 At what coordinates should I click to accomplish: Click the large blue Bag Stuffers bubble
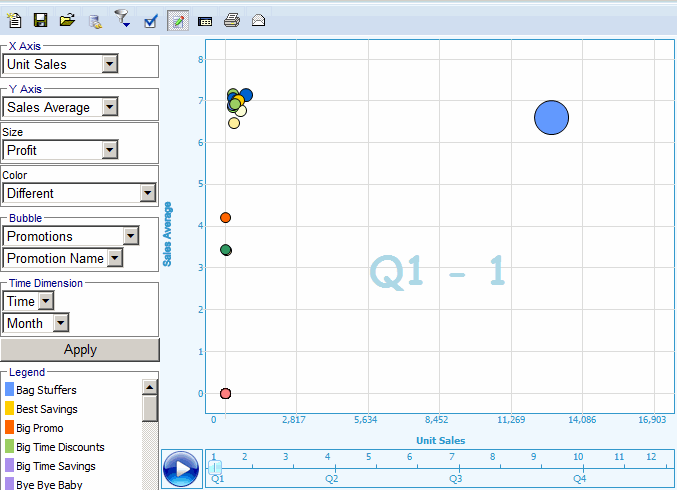[551, 117]
